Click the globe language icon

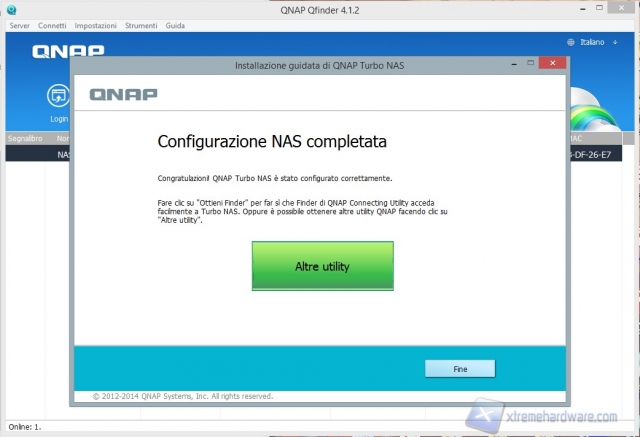[x=571, y=44]
